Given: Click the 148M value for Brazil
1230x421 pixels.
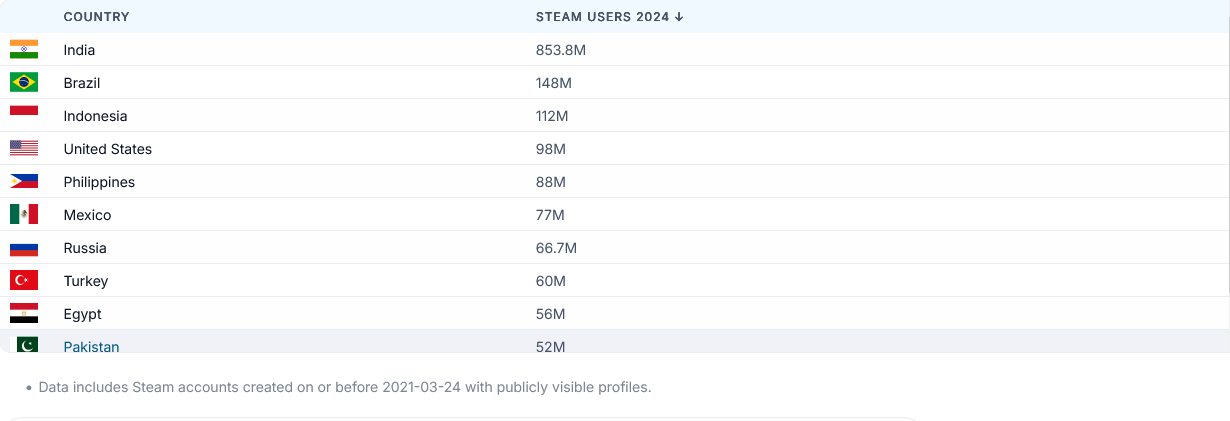Looking at the screenshot, I should click(x=554, y=83).
